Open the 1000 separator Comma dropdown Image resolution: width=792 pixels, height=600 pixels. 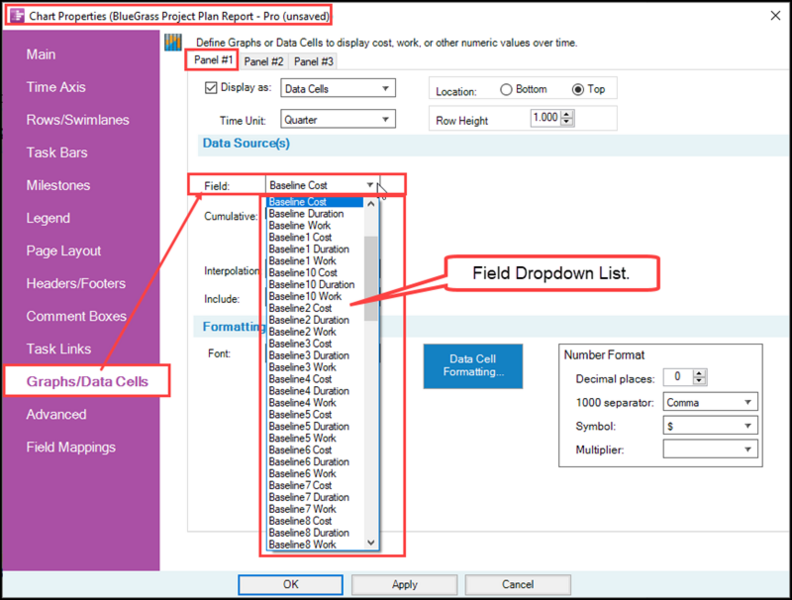(x=710, y=403)
